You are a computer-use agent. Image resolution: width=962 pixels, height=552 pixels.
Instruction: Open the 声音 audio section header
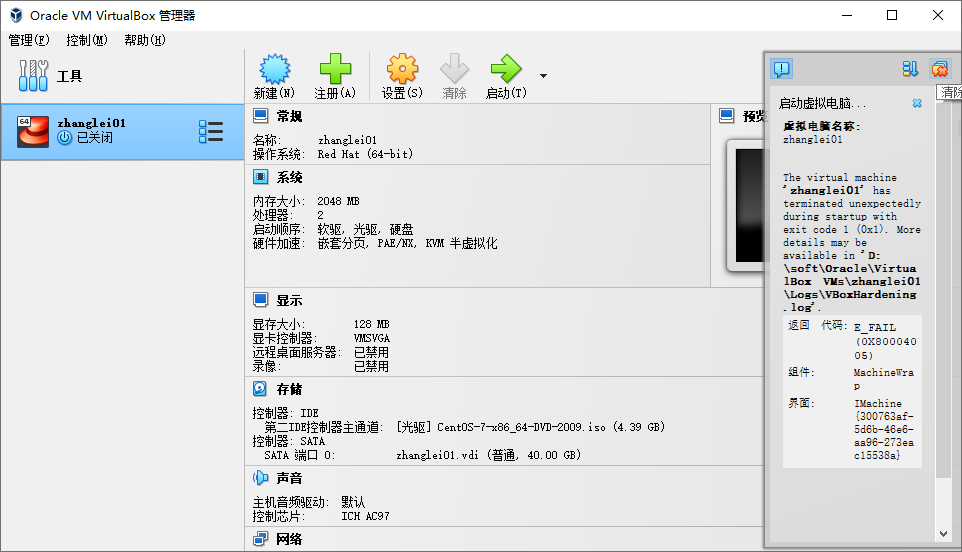tap(289, 478)
